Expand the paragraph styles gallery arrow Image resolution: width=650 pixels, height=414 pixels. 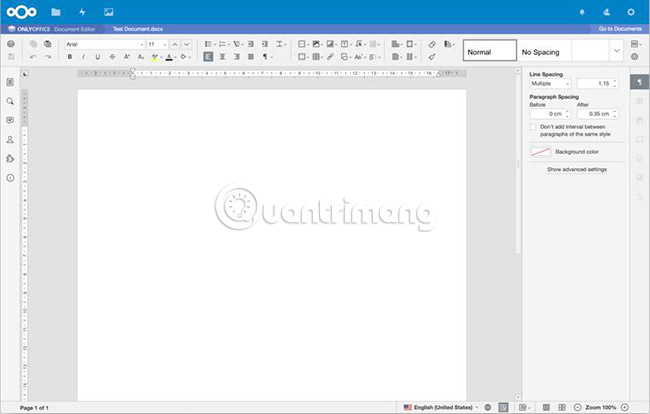coord(616,50)
